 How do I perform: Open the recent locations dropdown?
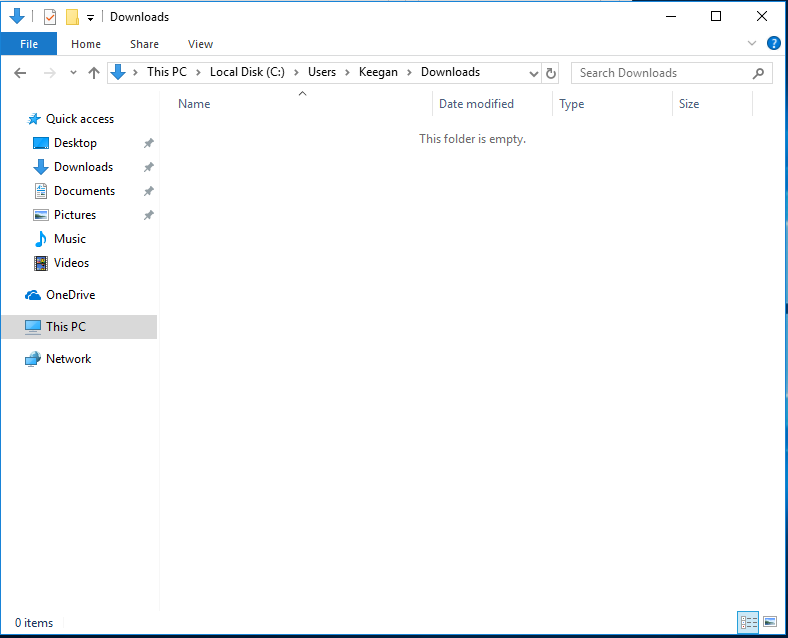pos(73,73)
